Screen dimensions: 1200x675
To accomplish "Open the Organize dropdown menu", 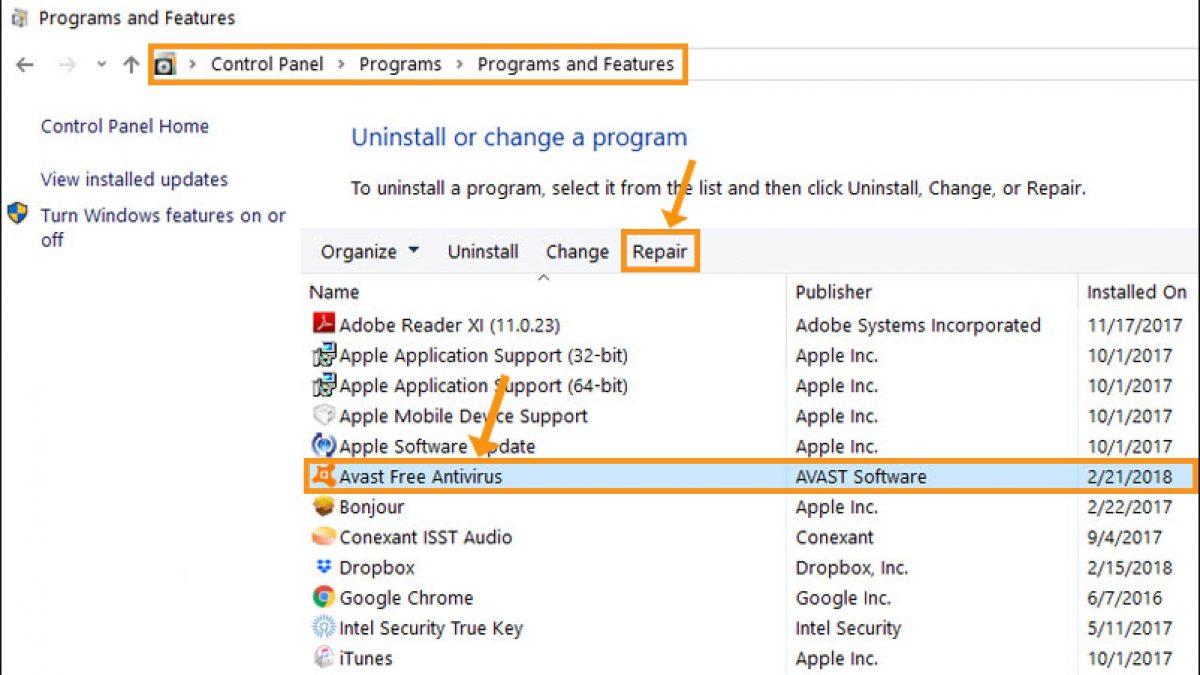I will point(369,252).
